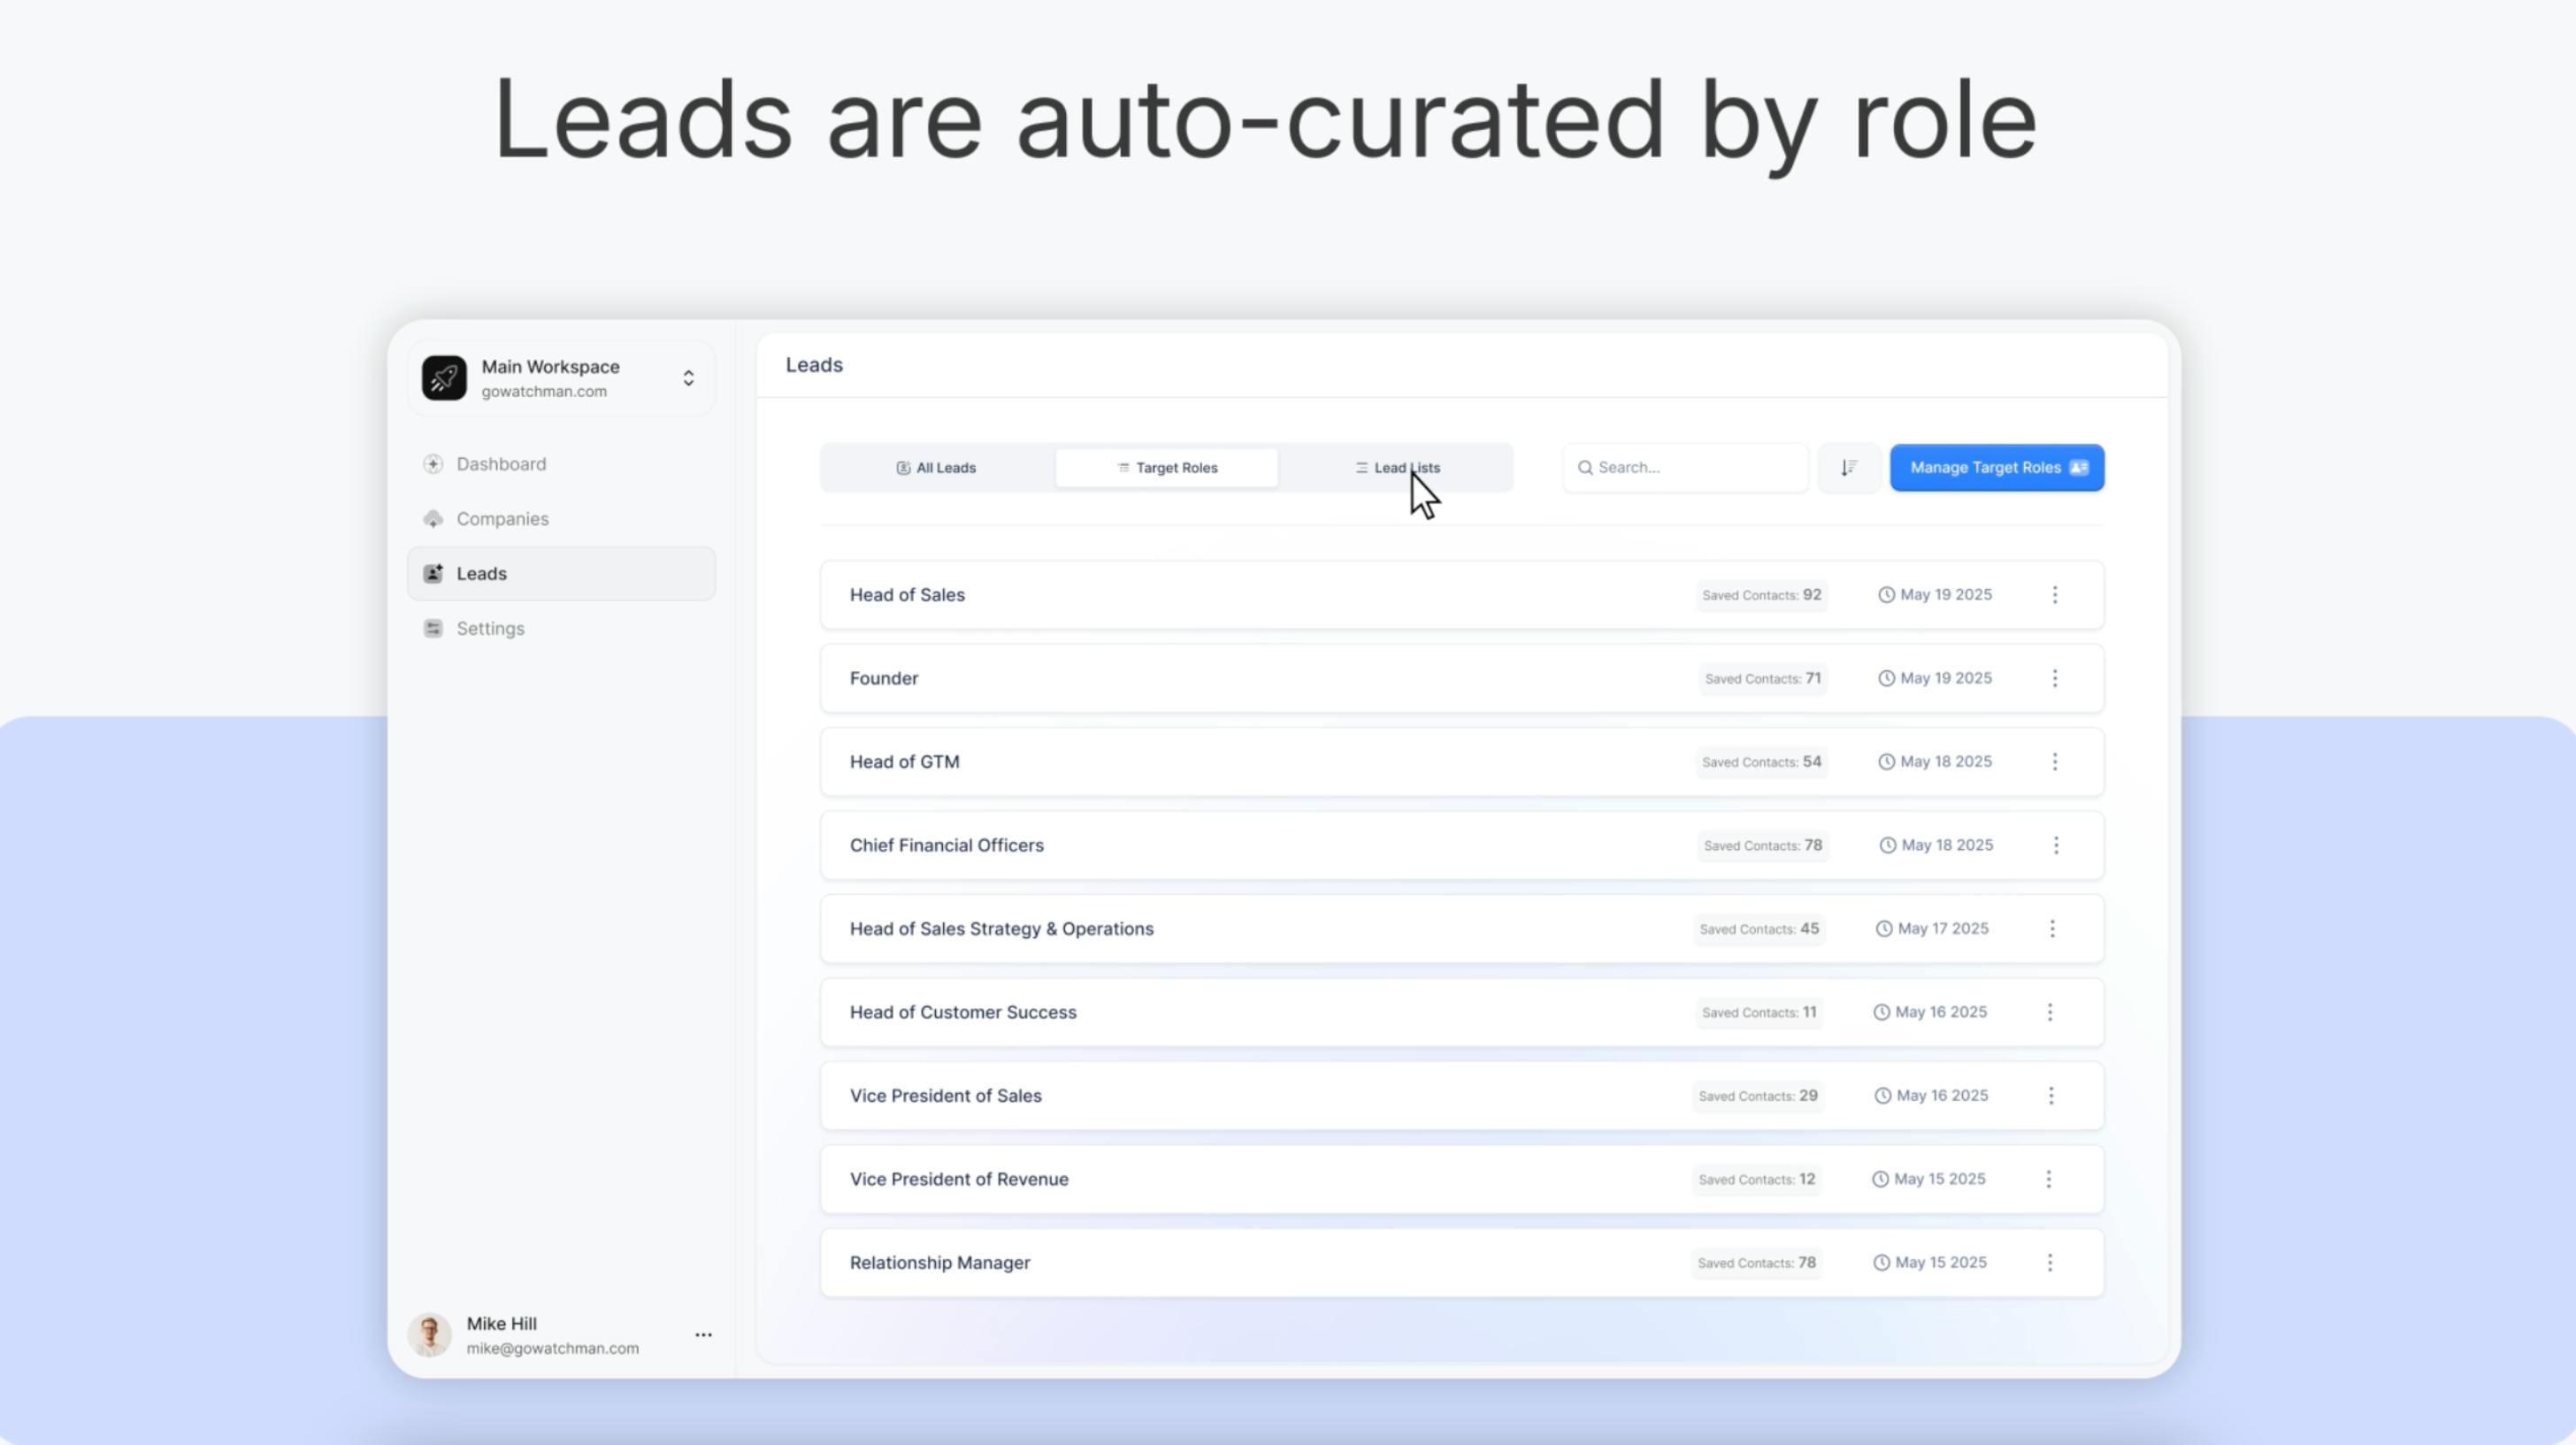This screenshot has width=2576, height=1445.
Task: Open options menu for Chief Financial Officers
Action: pyautogui.click(x=2056, y=846)
